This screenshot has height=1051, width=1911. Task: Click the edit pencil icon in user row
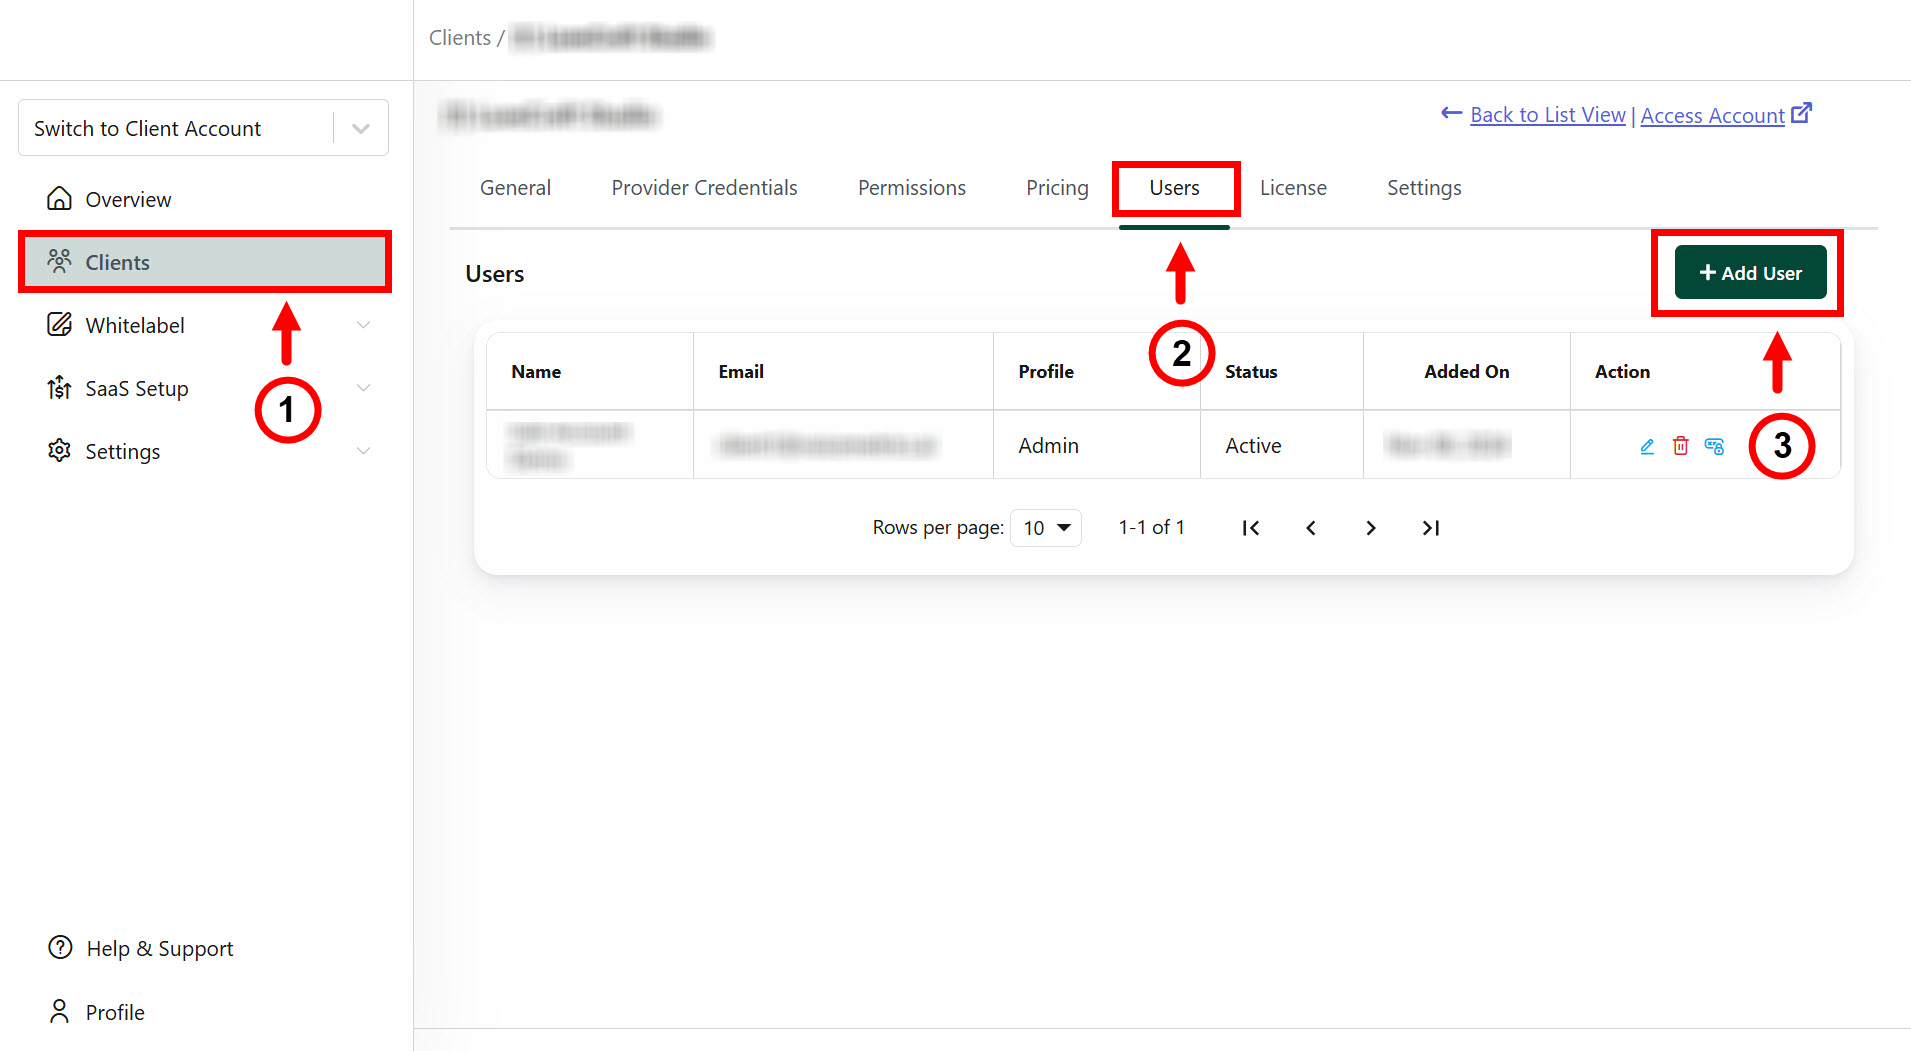pyautogui.click(x=1647, y=446)
